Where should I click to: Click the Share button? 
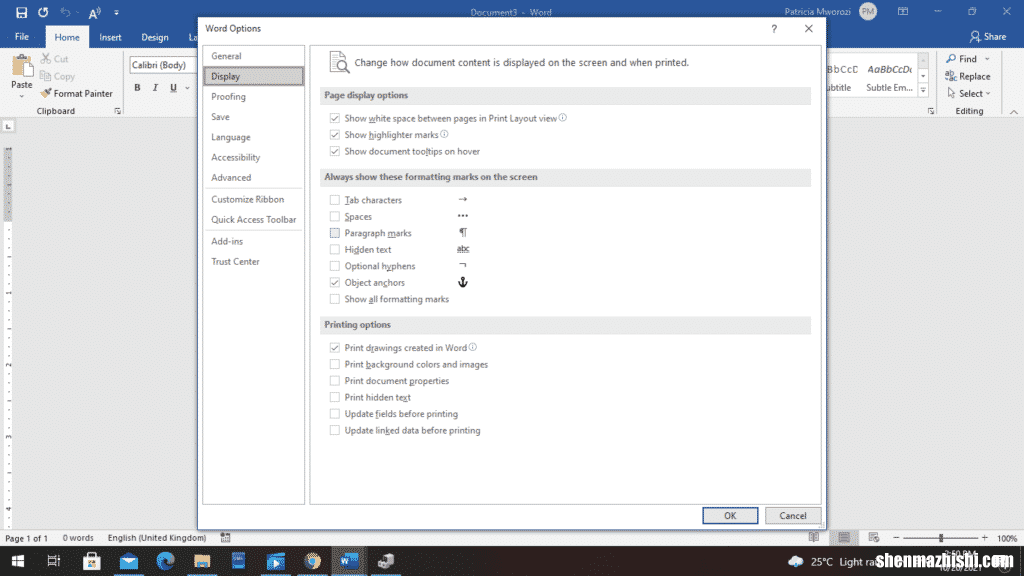pyautogui.click(x=988, y=37)
